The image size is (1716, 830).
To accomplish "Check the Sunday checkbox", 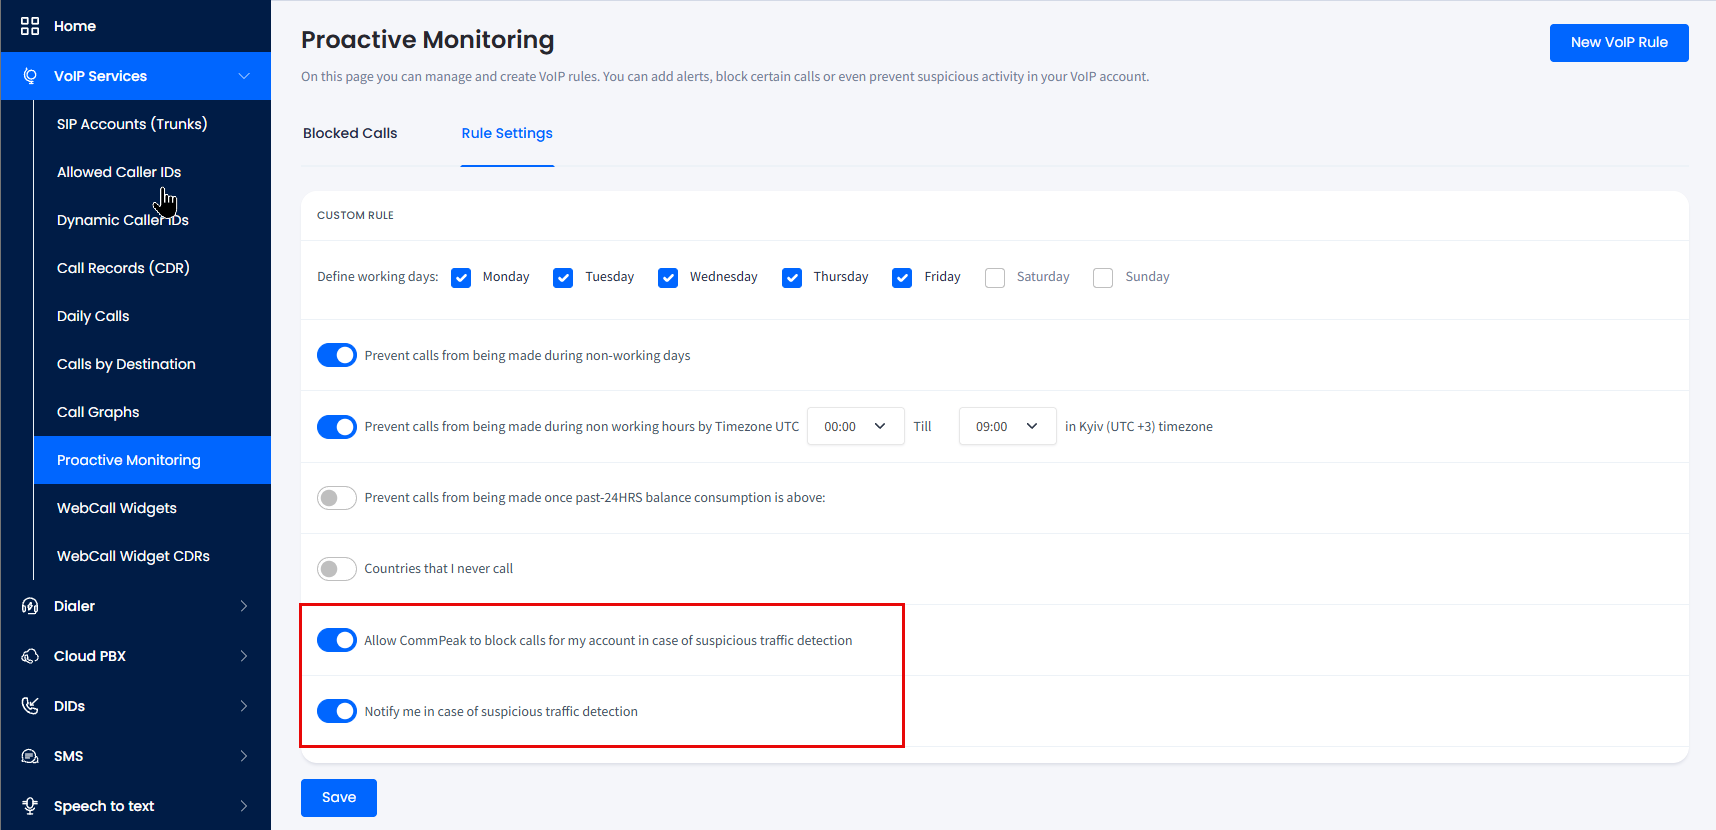I will tap(1103, 278).
